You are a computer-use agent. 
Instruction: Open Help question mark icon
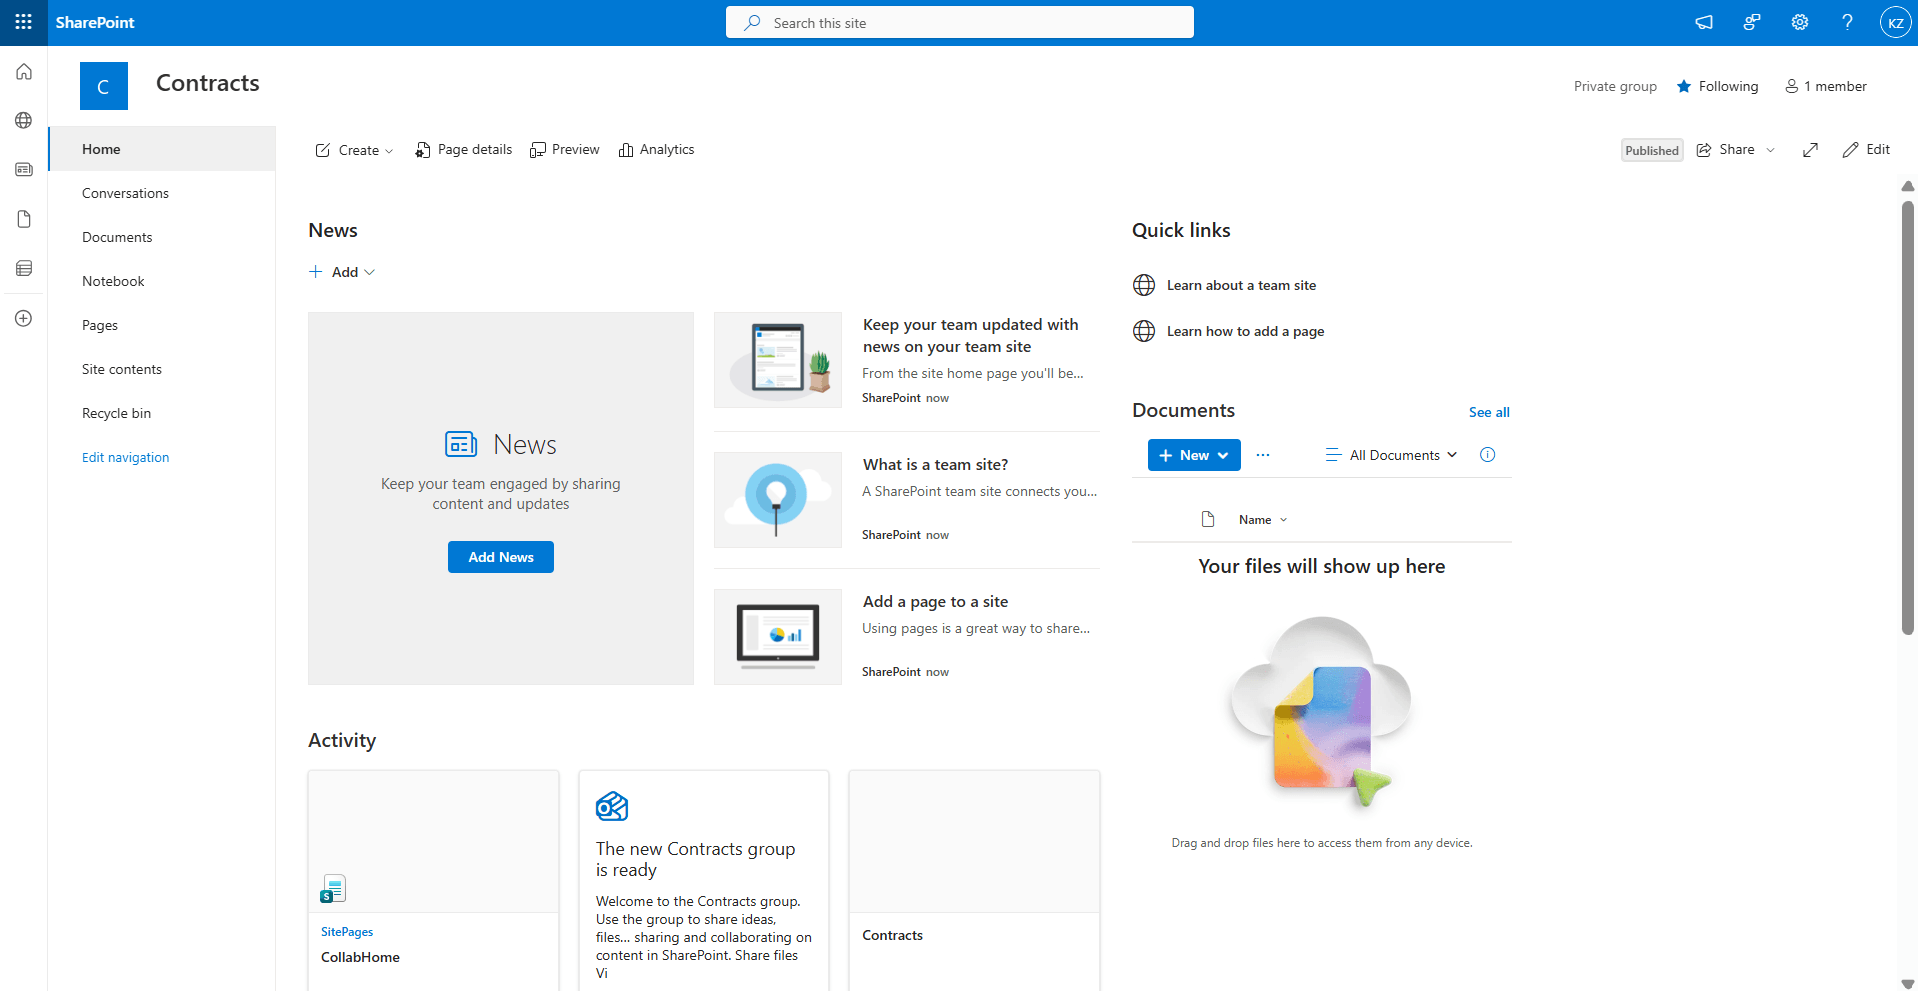click(1847, 22)
